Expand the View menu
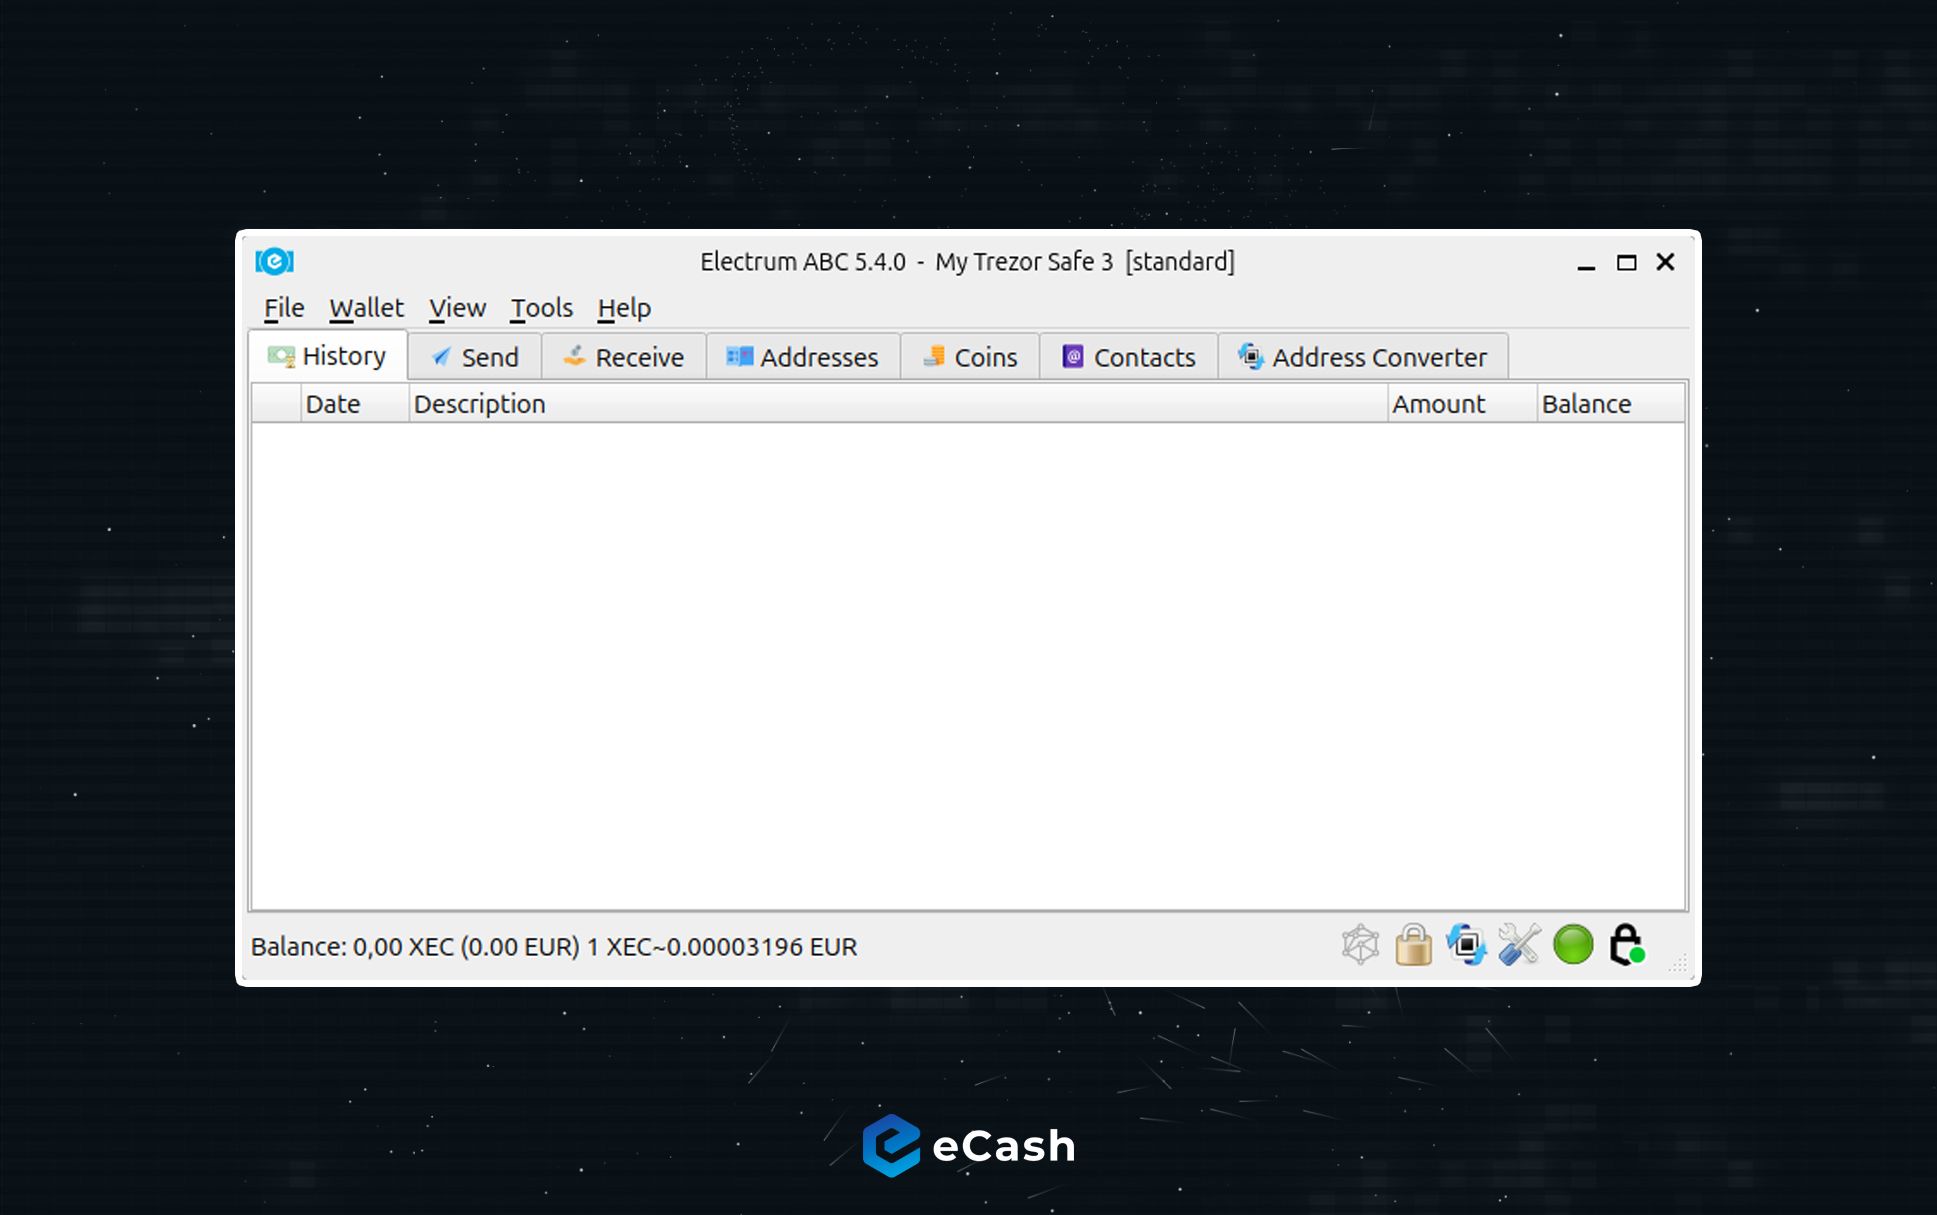 coord(457,308)
